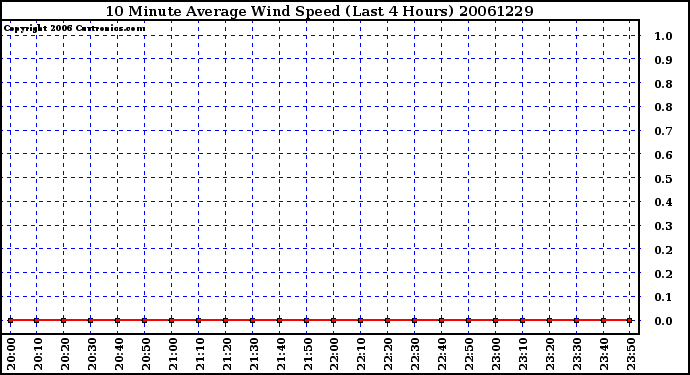Select the red data point above 20:30
Screen dimensions: 690x375
pos(91,320)
